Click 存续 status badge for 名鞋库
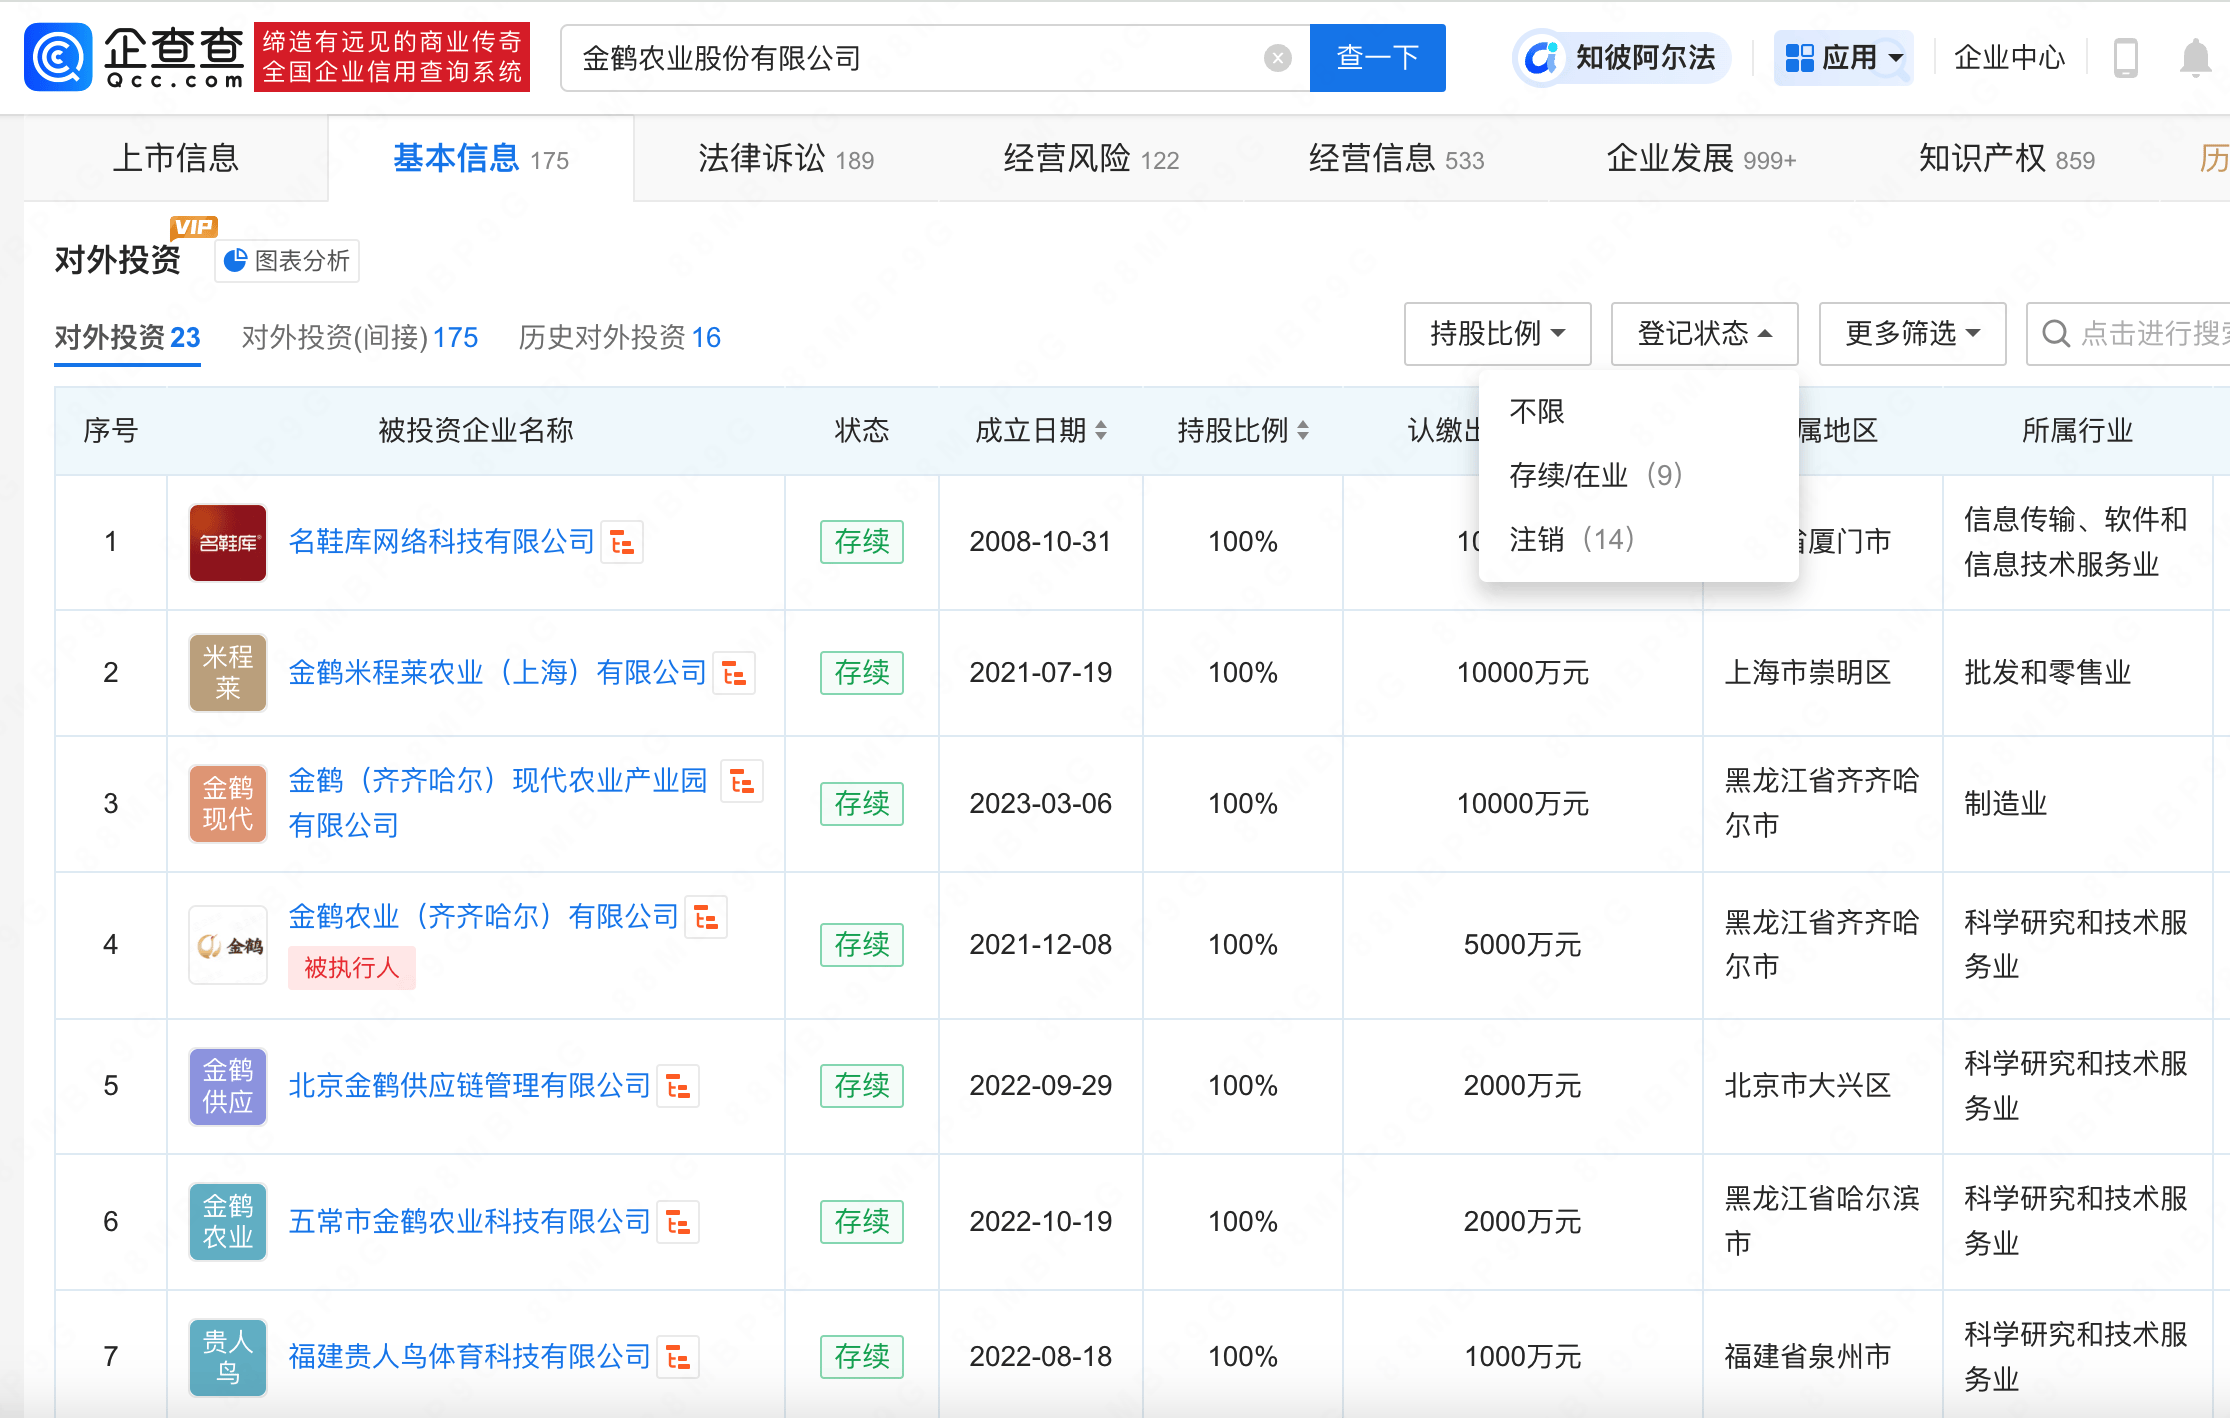 tap(862, 542)
